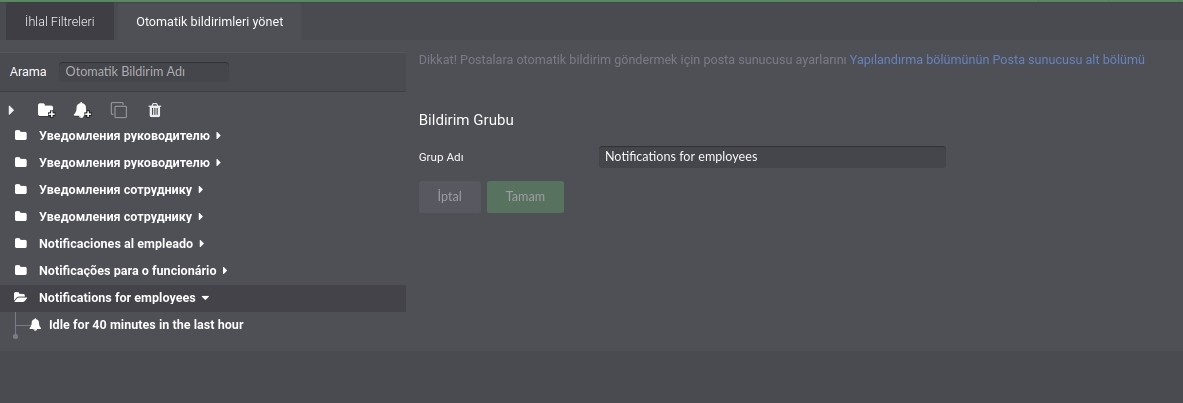The height and width of the screenshot is (403, 1183).
Task: Click the Grup Adı text field
Action: 772,157
